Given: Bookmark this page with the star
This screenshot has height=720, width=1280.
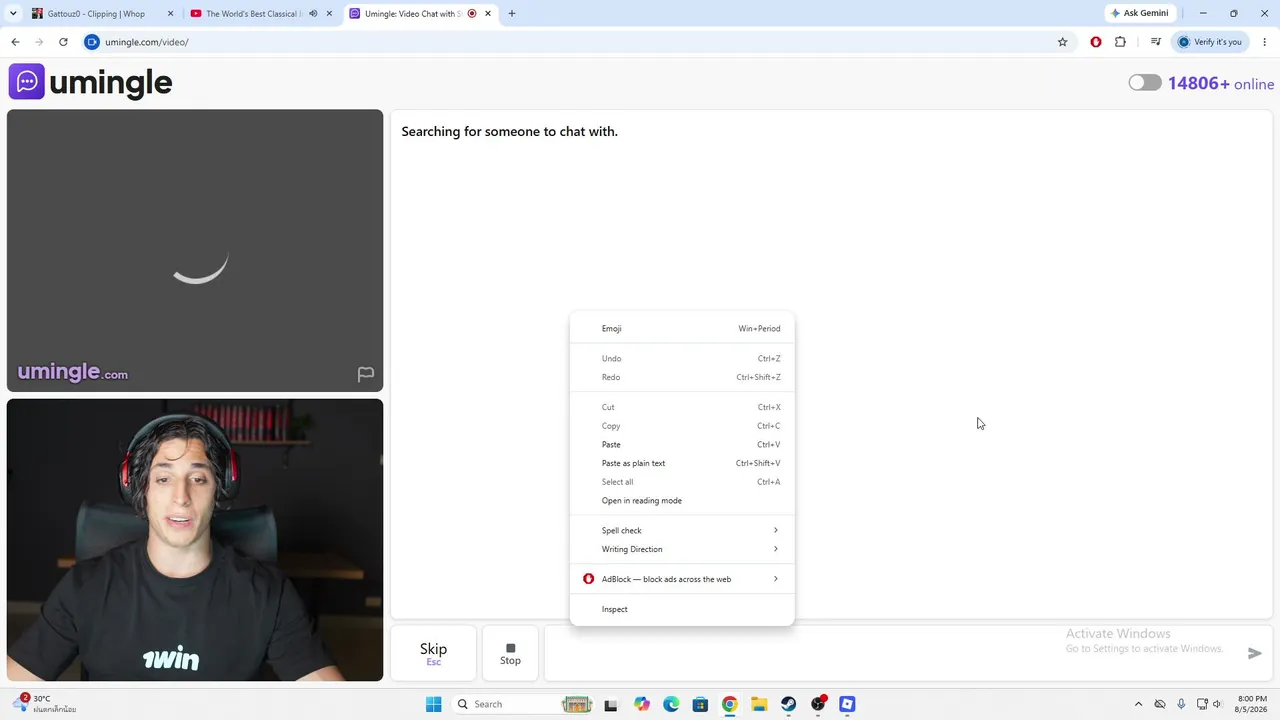Looking at the screenshot, I should pyautogui.click(x=1062, y=42).
